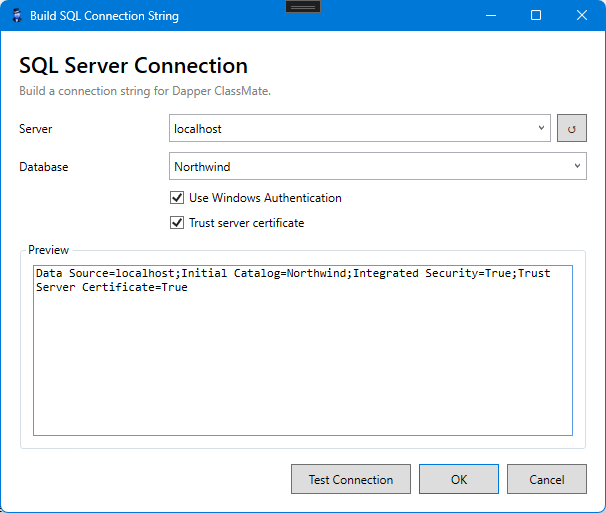
Task: Click the 'Server' label
Action: [36, 129]
